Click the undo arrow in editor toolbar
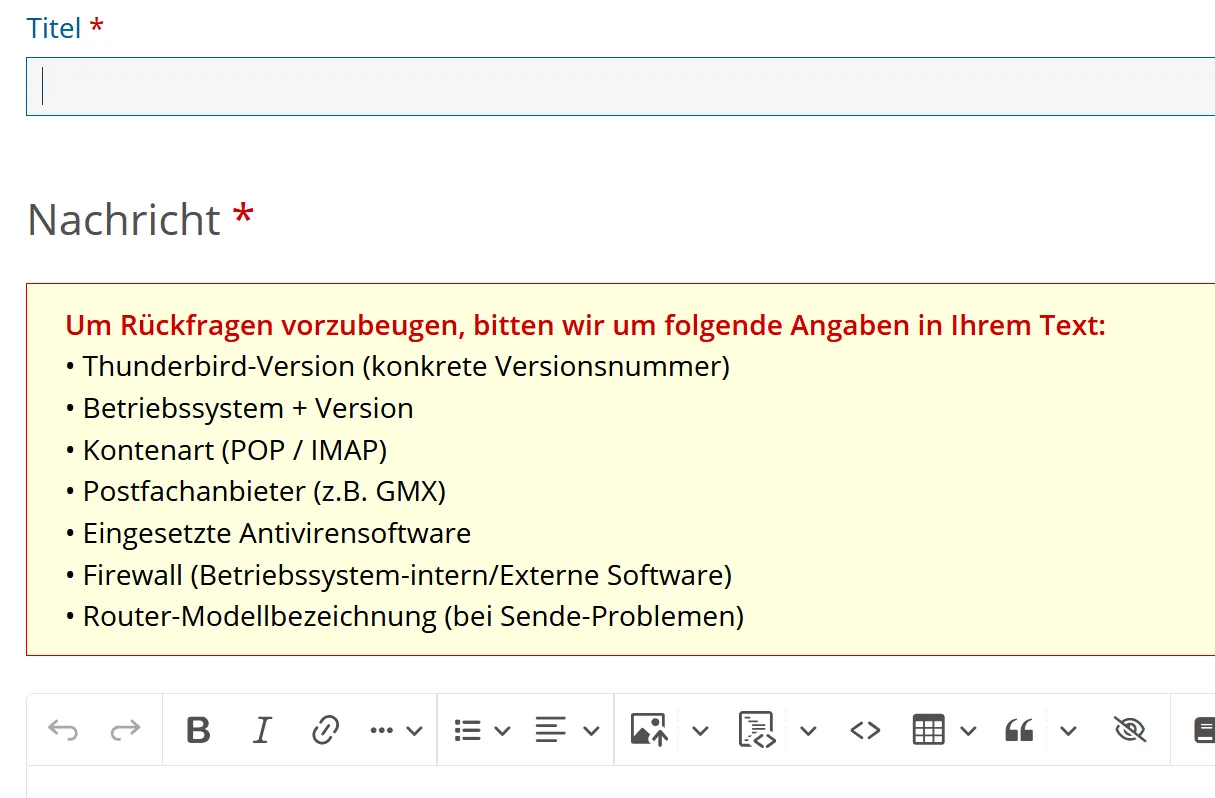The width and height of the screenshot is (1215, 798). point(63,731)
